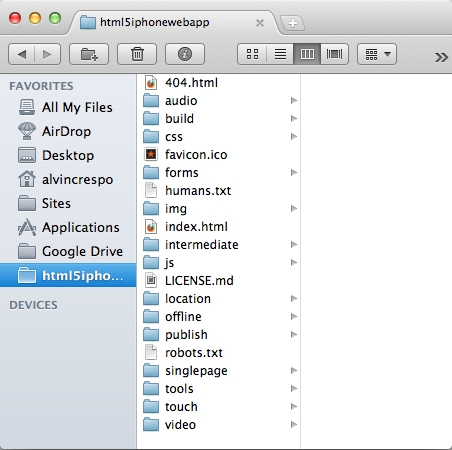Go back with the left arrow button
The width and height of the screenshot is (452, 450).
(x=22, y=54)
